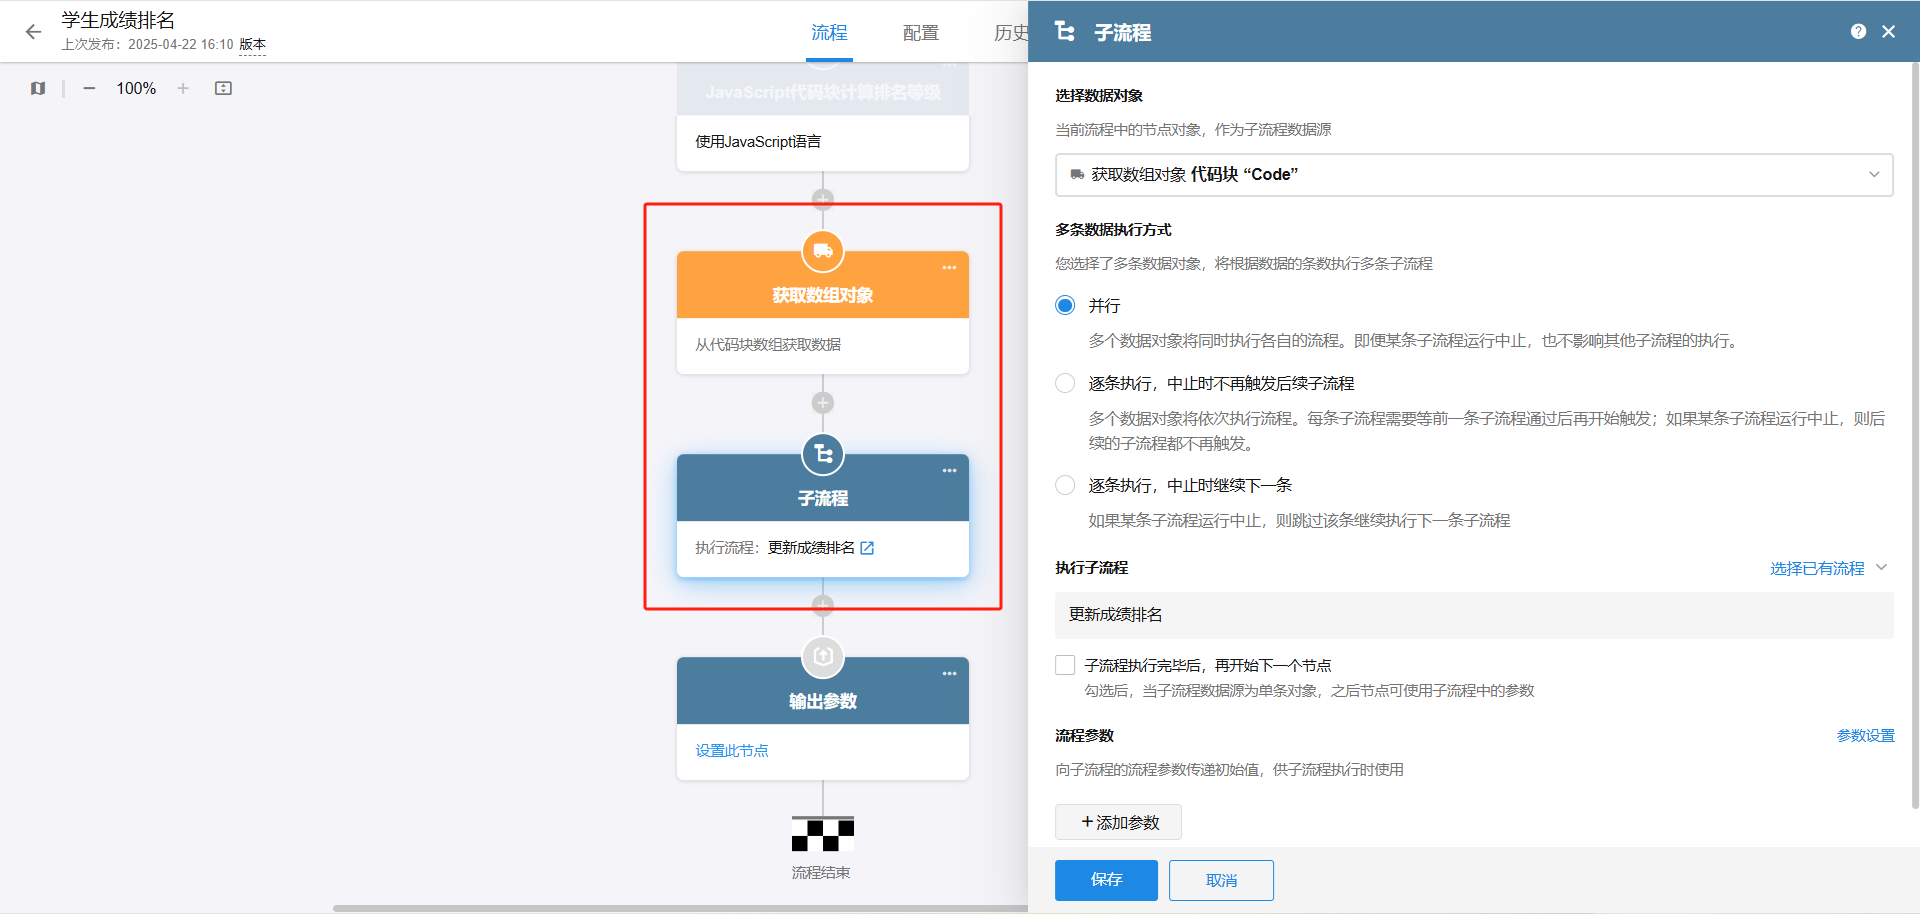
Task: Click the back arrow next to 学生成绩排名
Action: click(33, 32)
